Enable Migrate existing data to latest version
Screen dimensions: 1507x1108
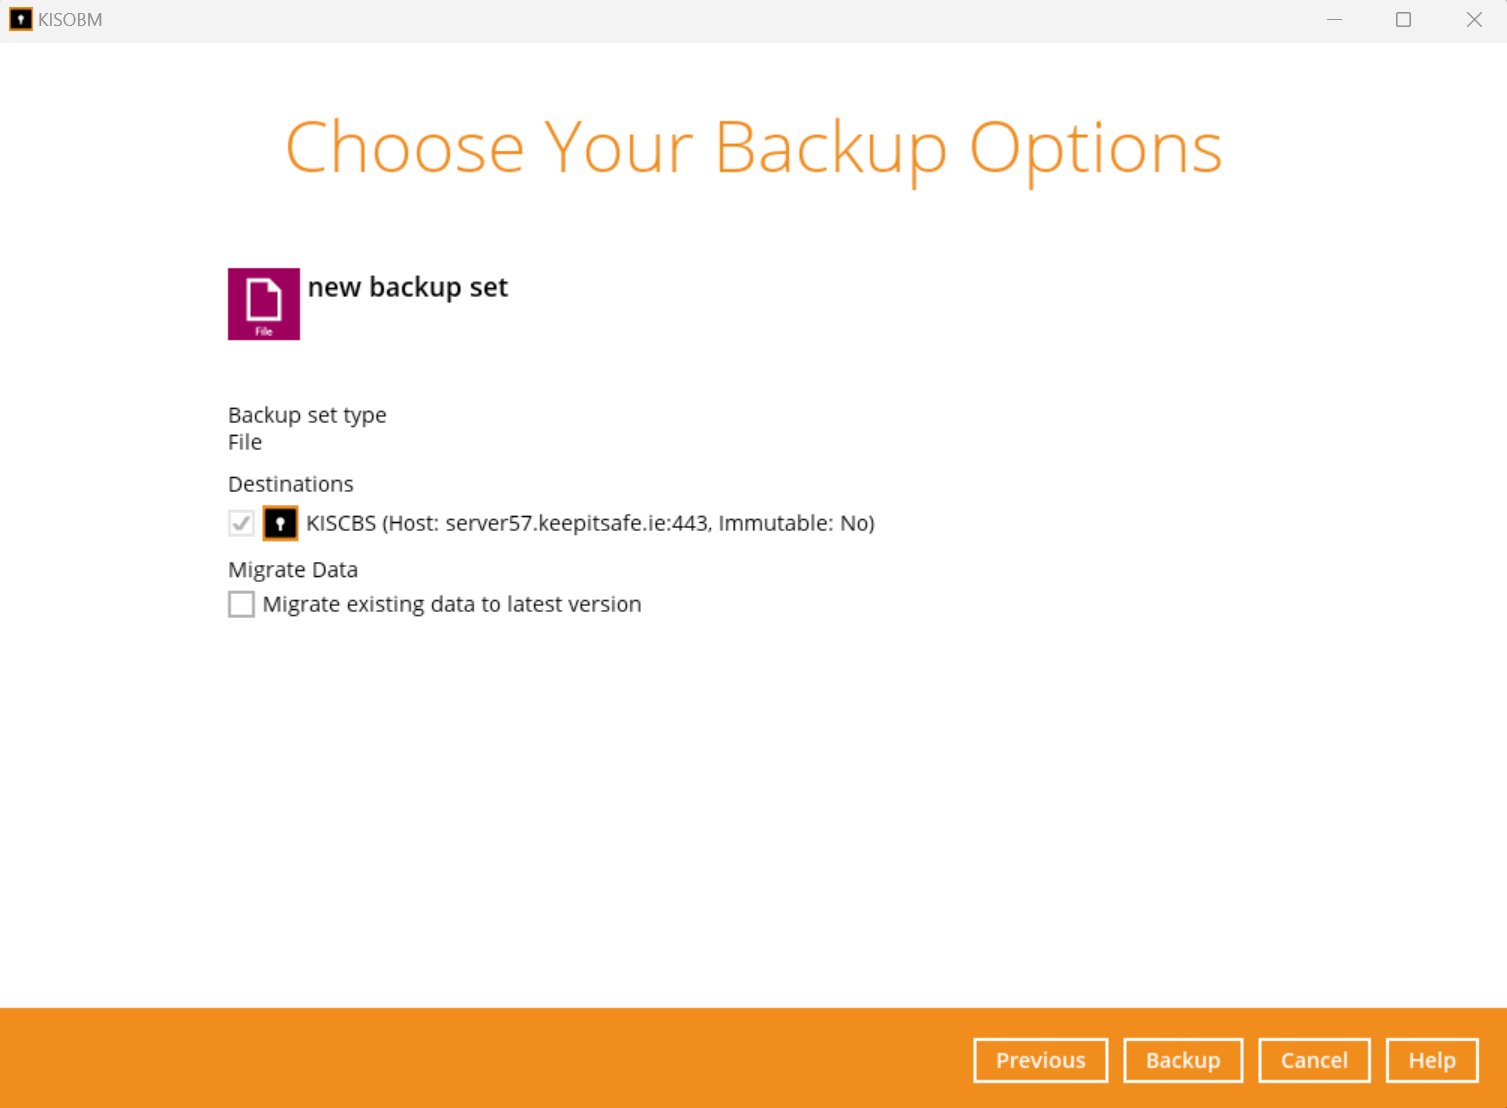pos(241,604)
